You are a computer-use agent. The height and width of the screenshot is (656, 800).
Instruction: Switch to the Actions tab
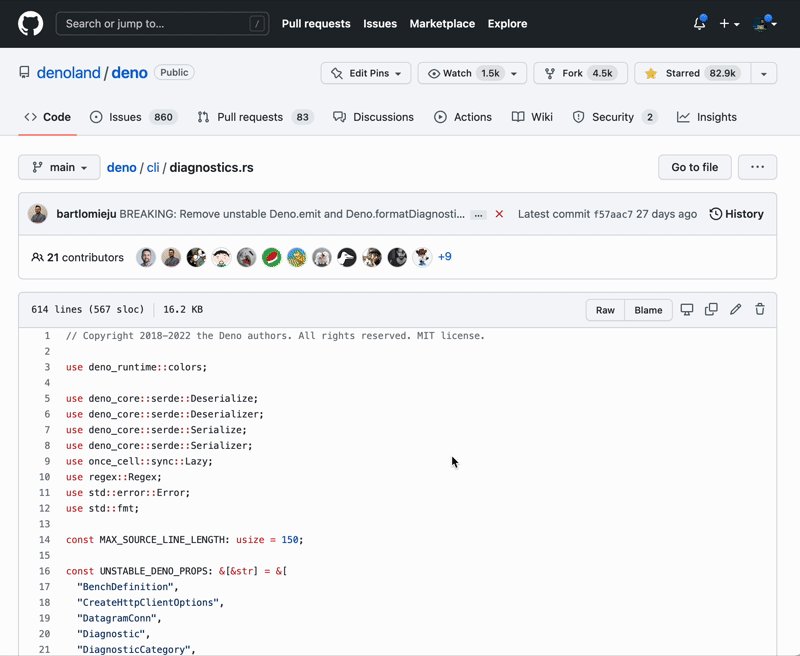coord(463,117)
